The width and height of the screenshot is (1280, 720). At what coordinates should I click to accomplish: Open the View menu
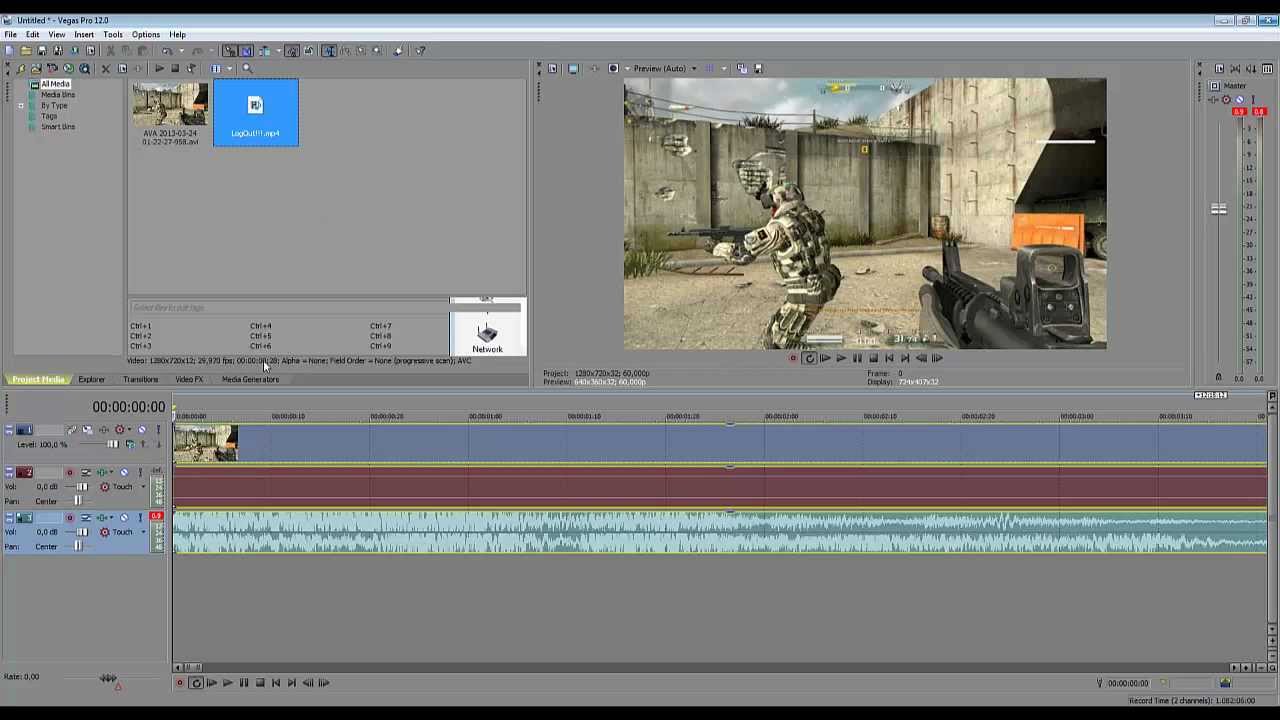click(57, 34)
